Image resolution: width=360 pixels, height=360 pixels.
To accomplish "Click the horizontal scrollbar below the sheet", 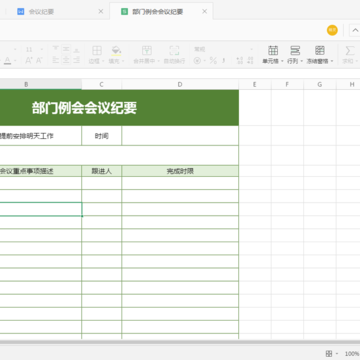I will click(x=180, y=342).
